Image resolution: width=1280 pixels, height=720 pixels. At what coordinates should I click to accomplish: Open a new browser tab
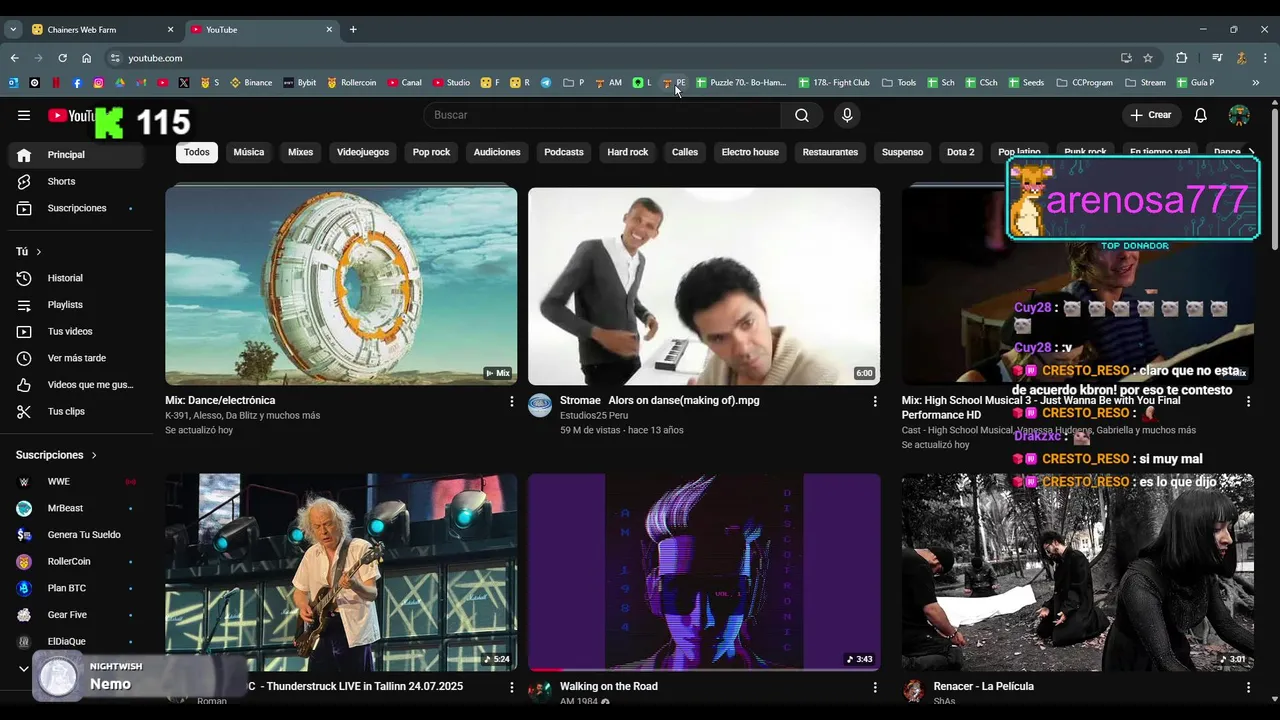(353, 29)
